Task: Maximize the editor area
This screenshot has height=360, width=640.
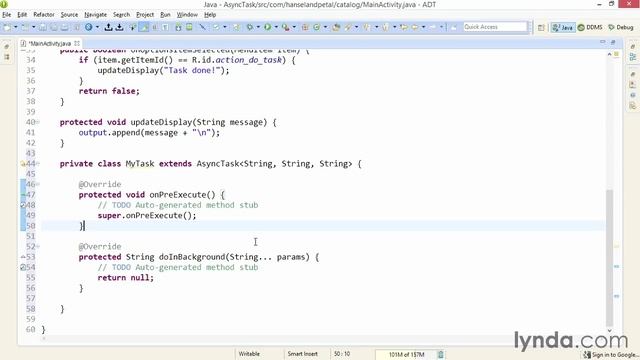Action: [613, 42]
